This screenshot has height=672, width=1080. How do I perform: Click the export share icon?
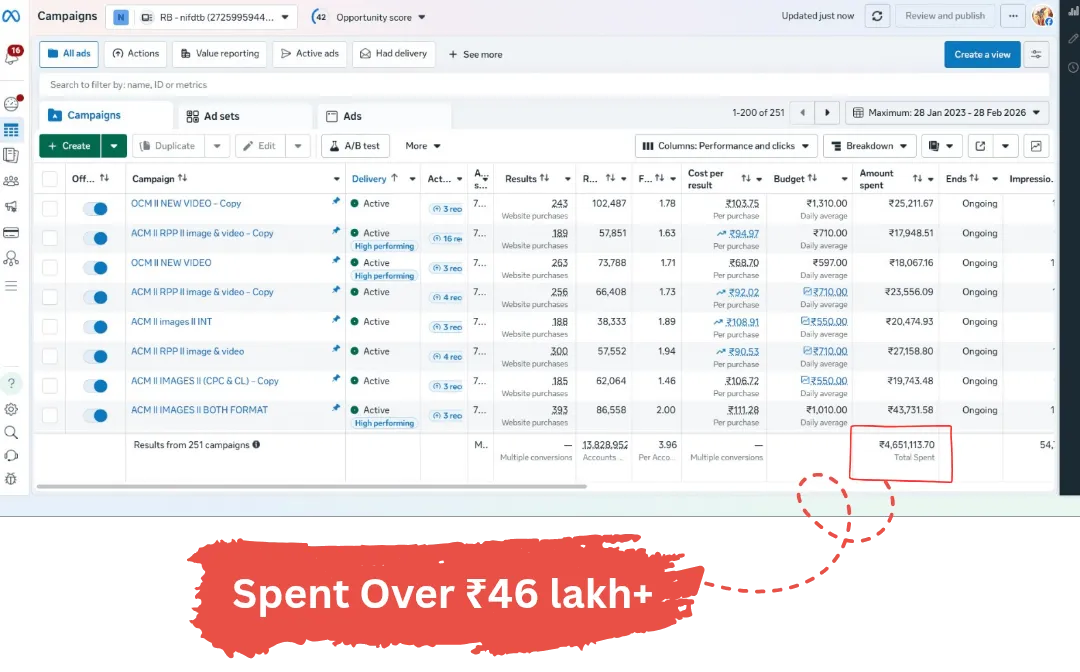click(980, 146)
